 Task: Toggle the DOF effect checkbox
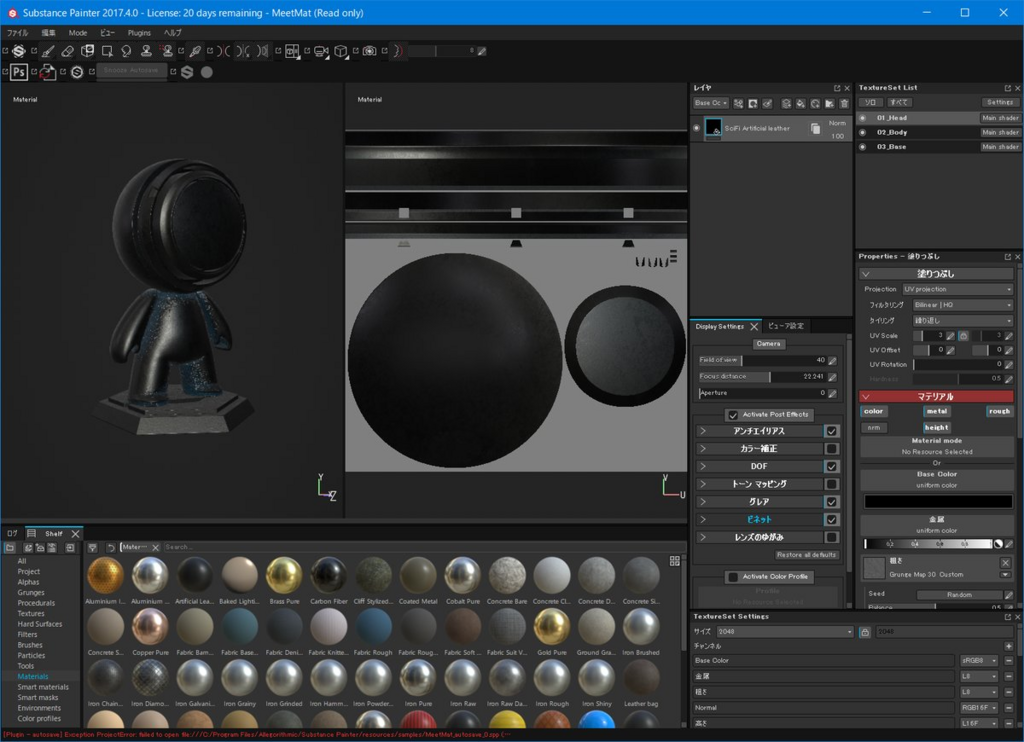click(831, 467)
